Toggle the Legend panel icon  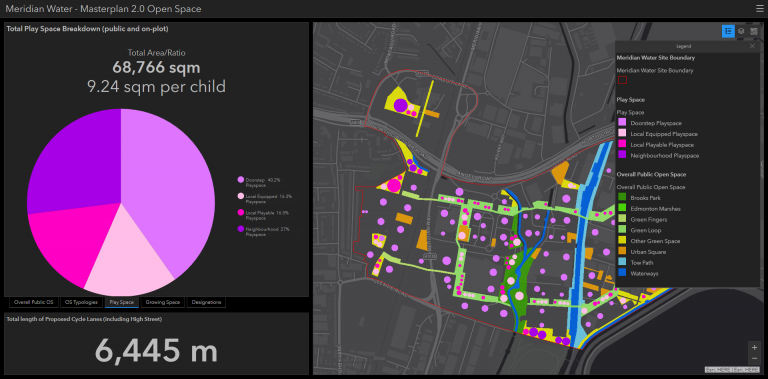(728, 31)
